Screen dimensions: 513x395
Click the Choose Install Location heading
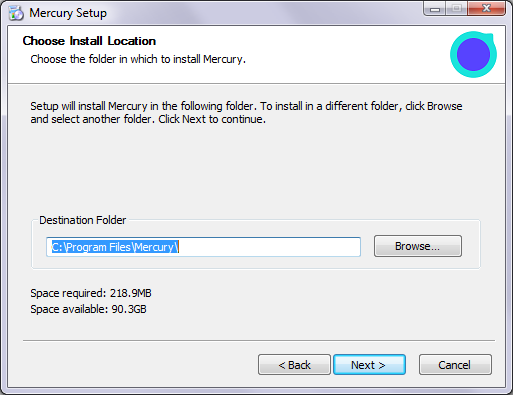pyautogui.click(x=89, y=41)
